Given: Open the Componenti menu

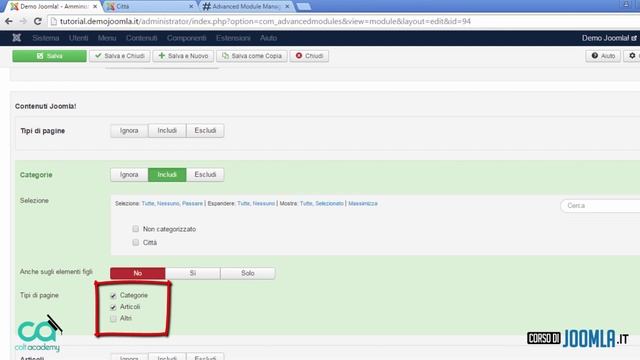Looking at the screenshot, I should click(x=187, y=38).
